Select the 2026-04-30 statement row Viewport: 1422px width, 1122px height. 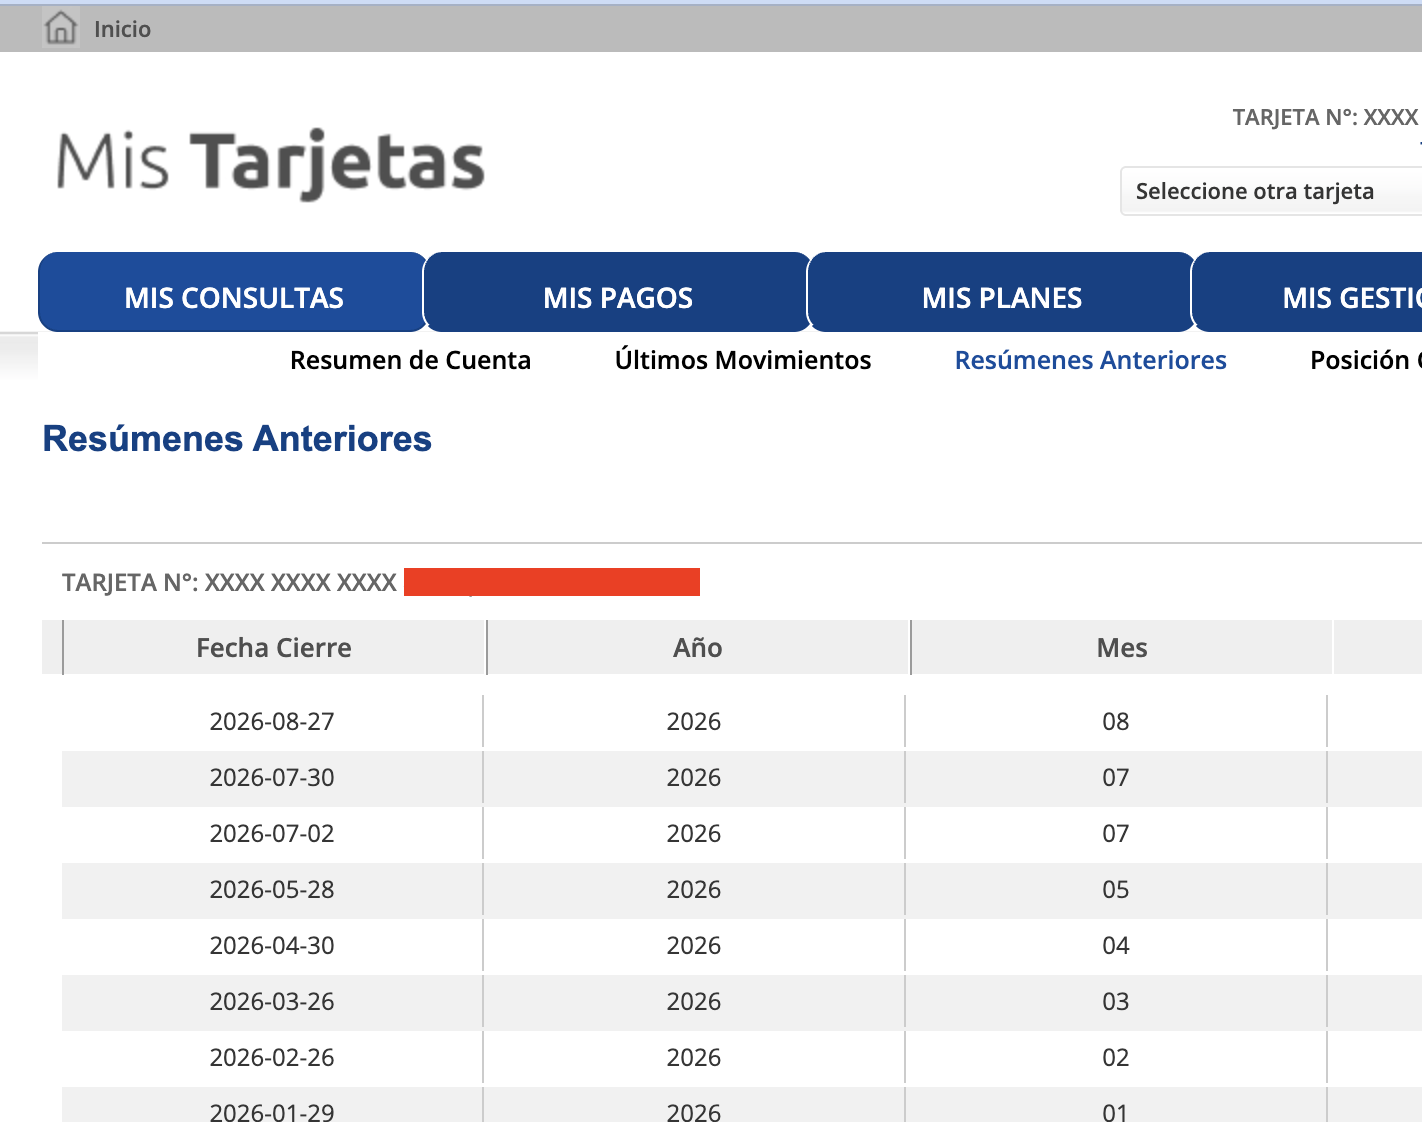[x=742, y=946]
